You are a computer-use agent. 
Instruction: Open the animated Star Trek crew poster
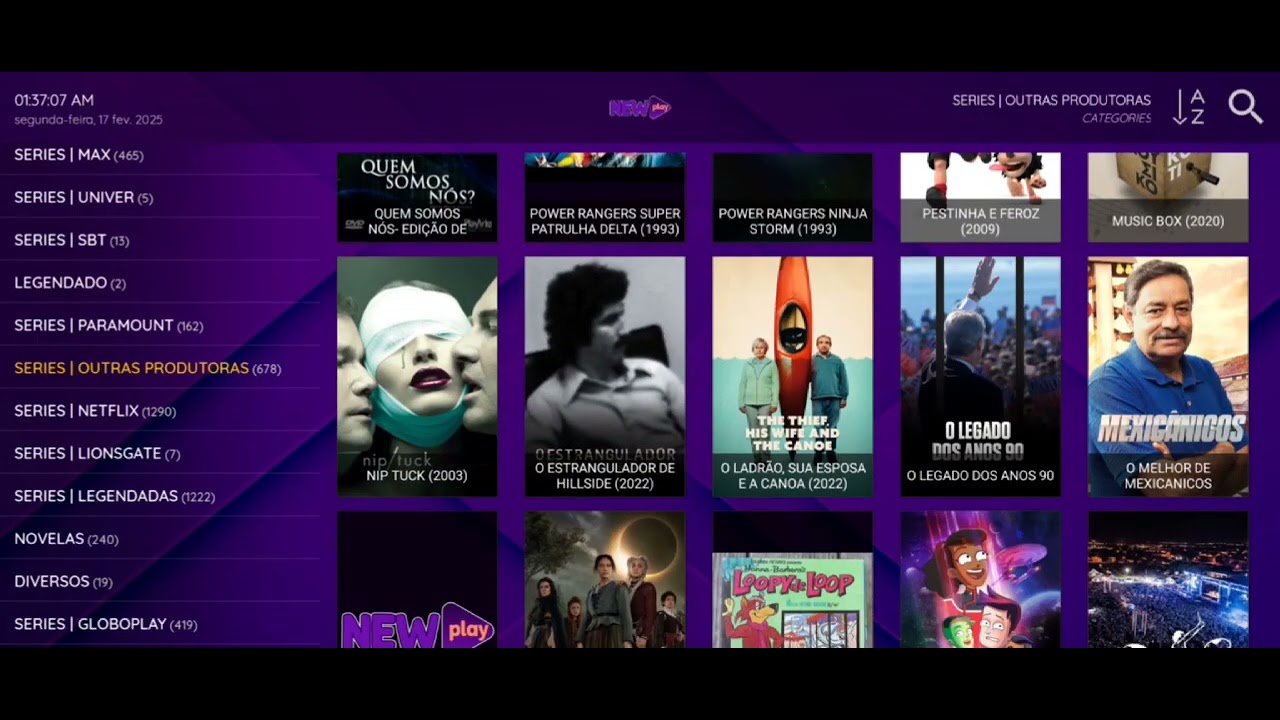(980, 580)
